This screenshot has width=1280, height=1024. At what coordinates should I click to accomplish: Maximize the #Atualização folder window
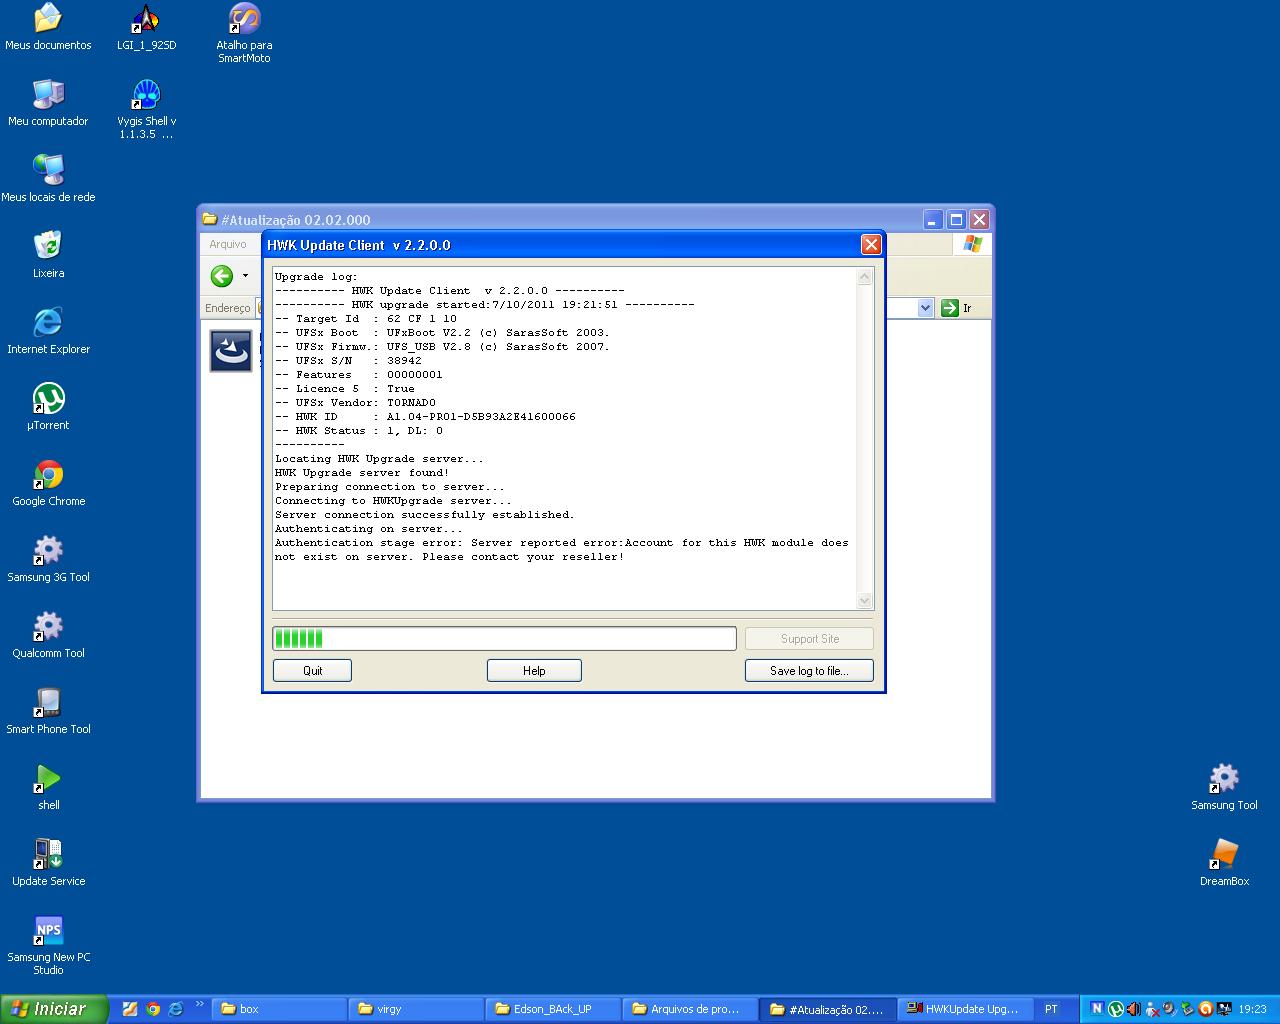coord(956,219)
